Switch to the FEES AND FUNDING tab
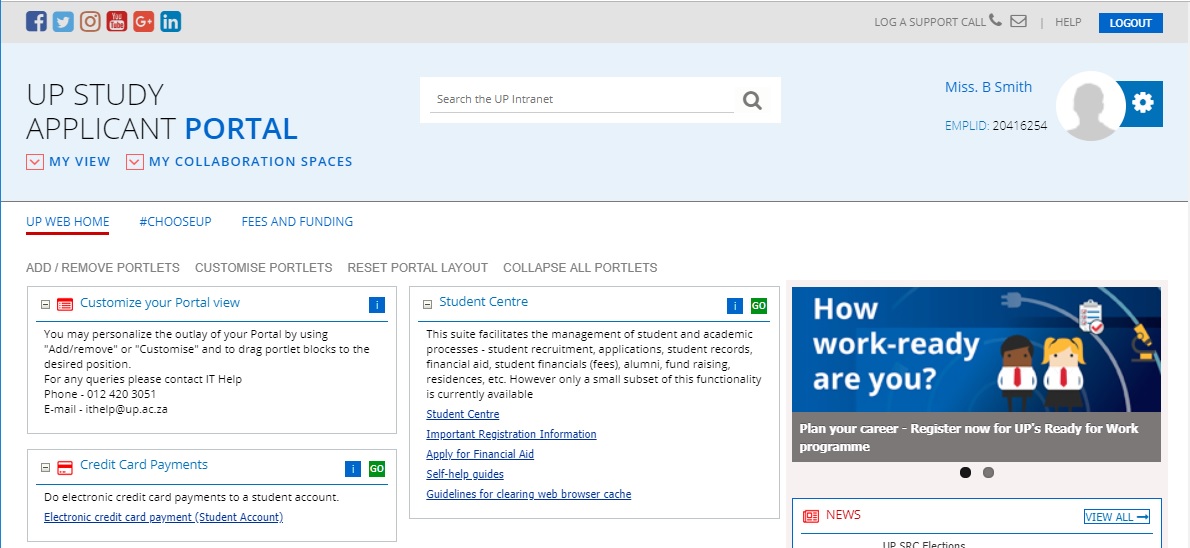 pyautogui.click(x=297, y=222)
